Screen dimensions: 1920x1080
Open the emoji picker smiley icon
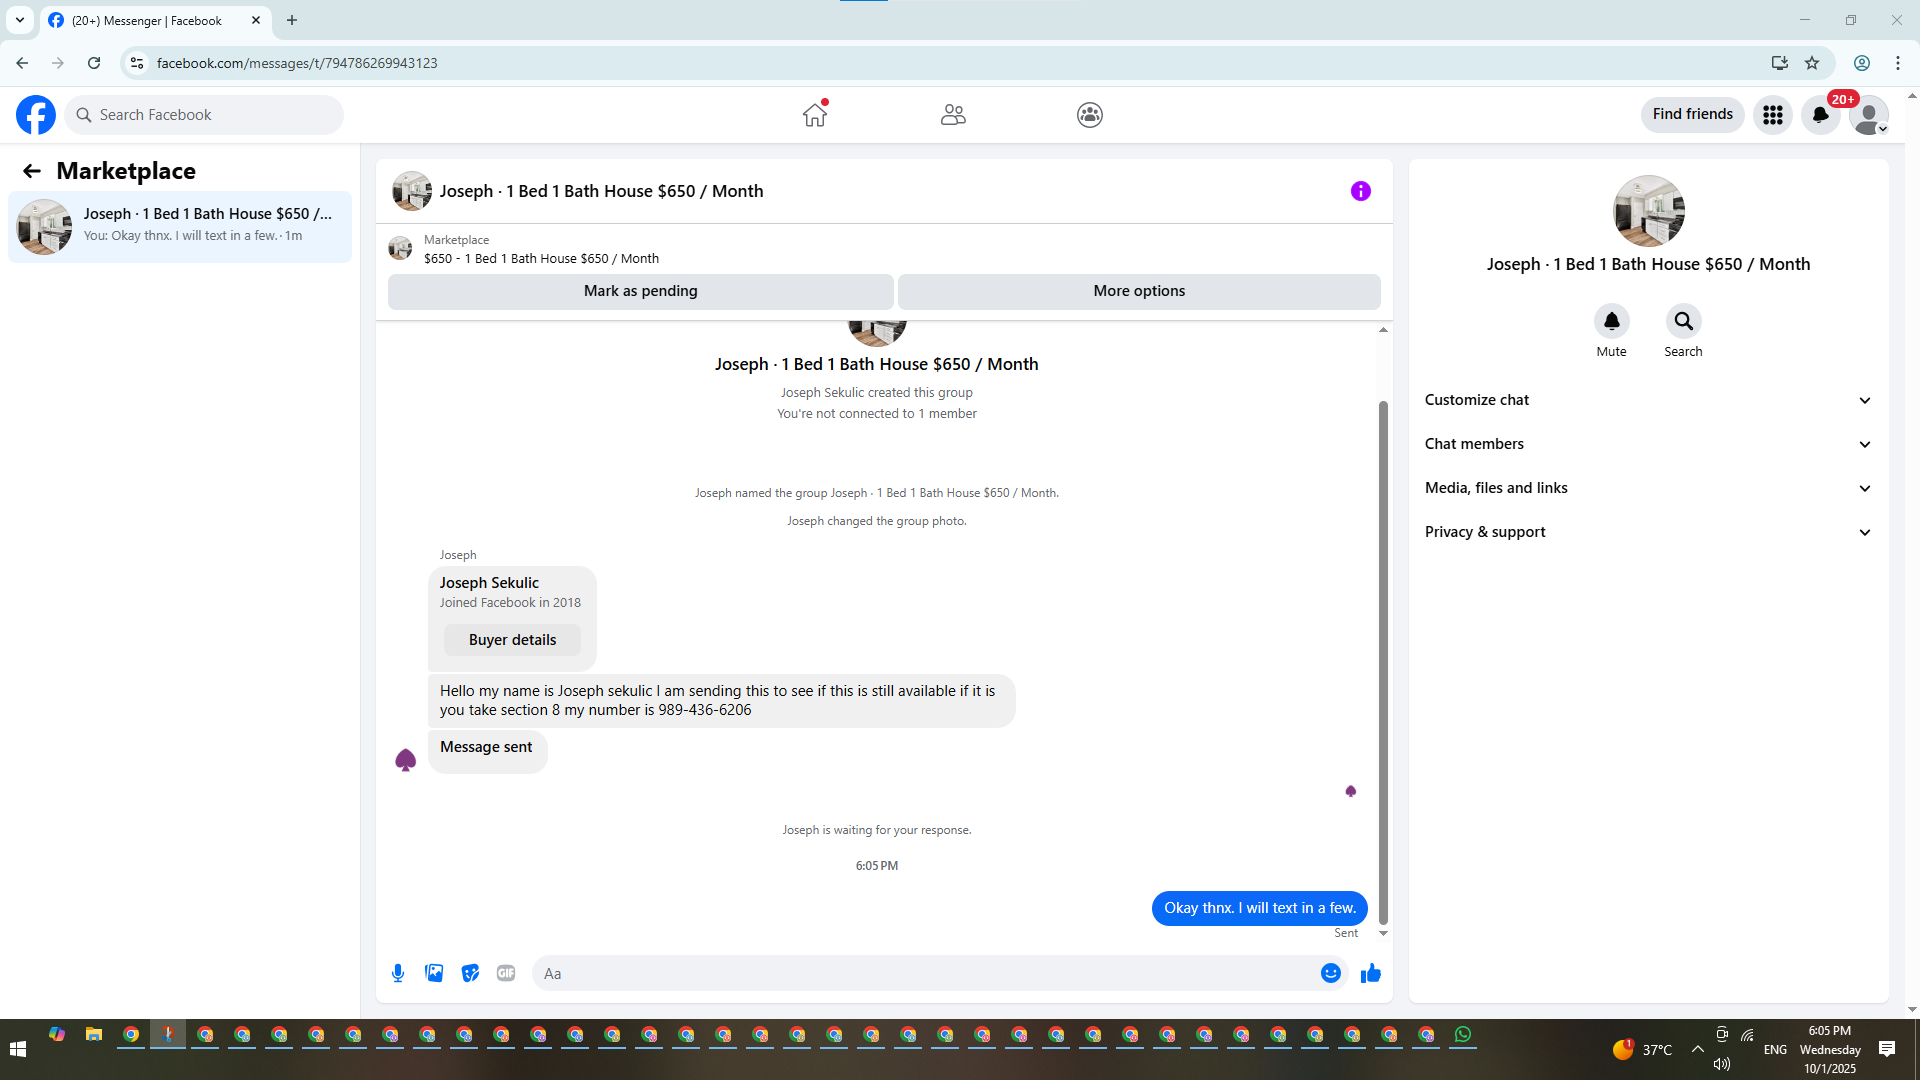click(1331, 973)
